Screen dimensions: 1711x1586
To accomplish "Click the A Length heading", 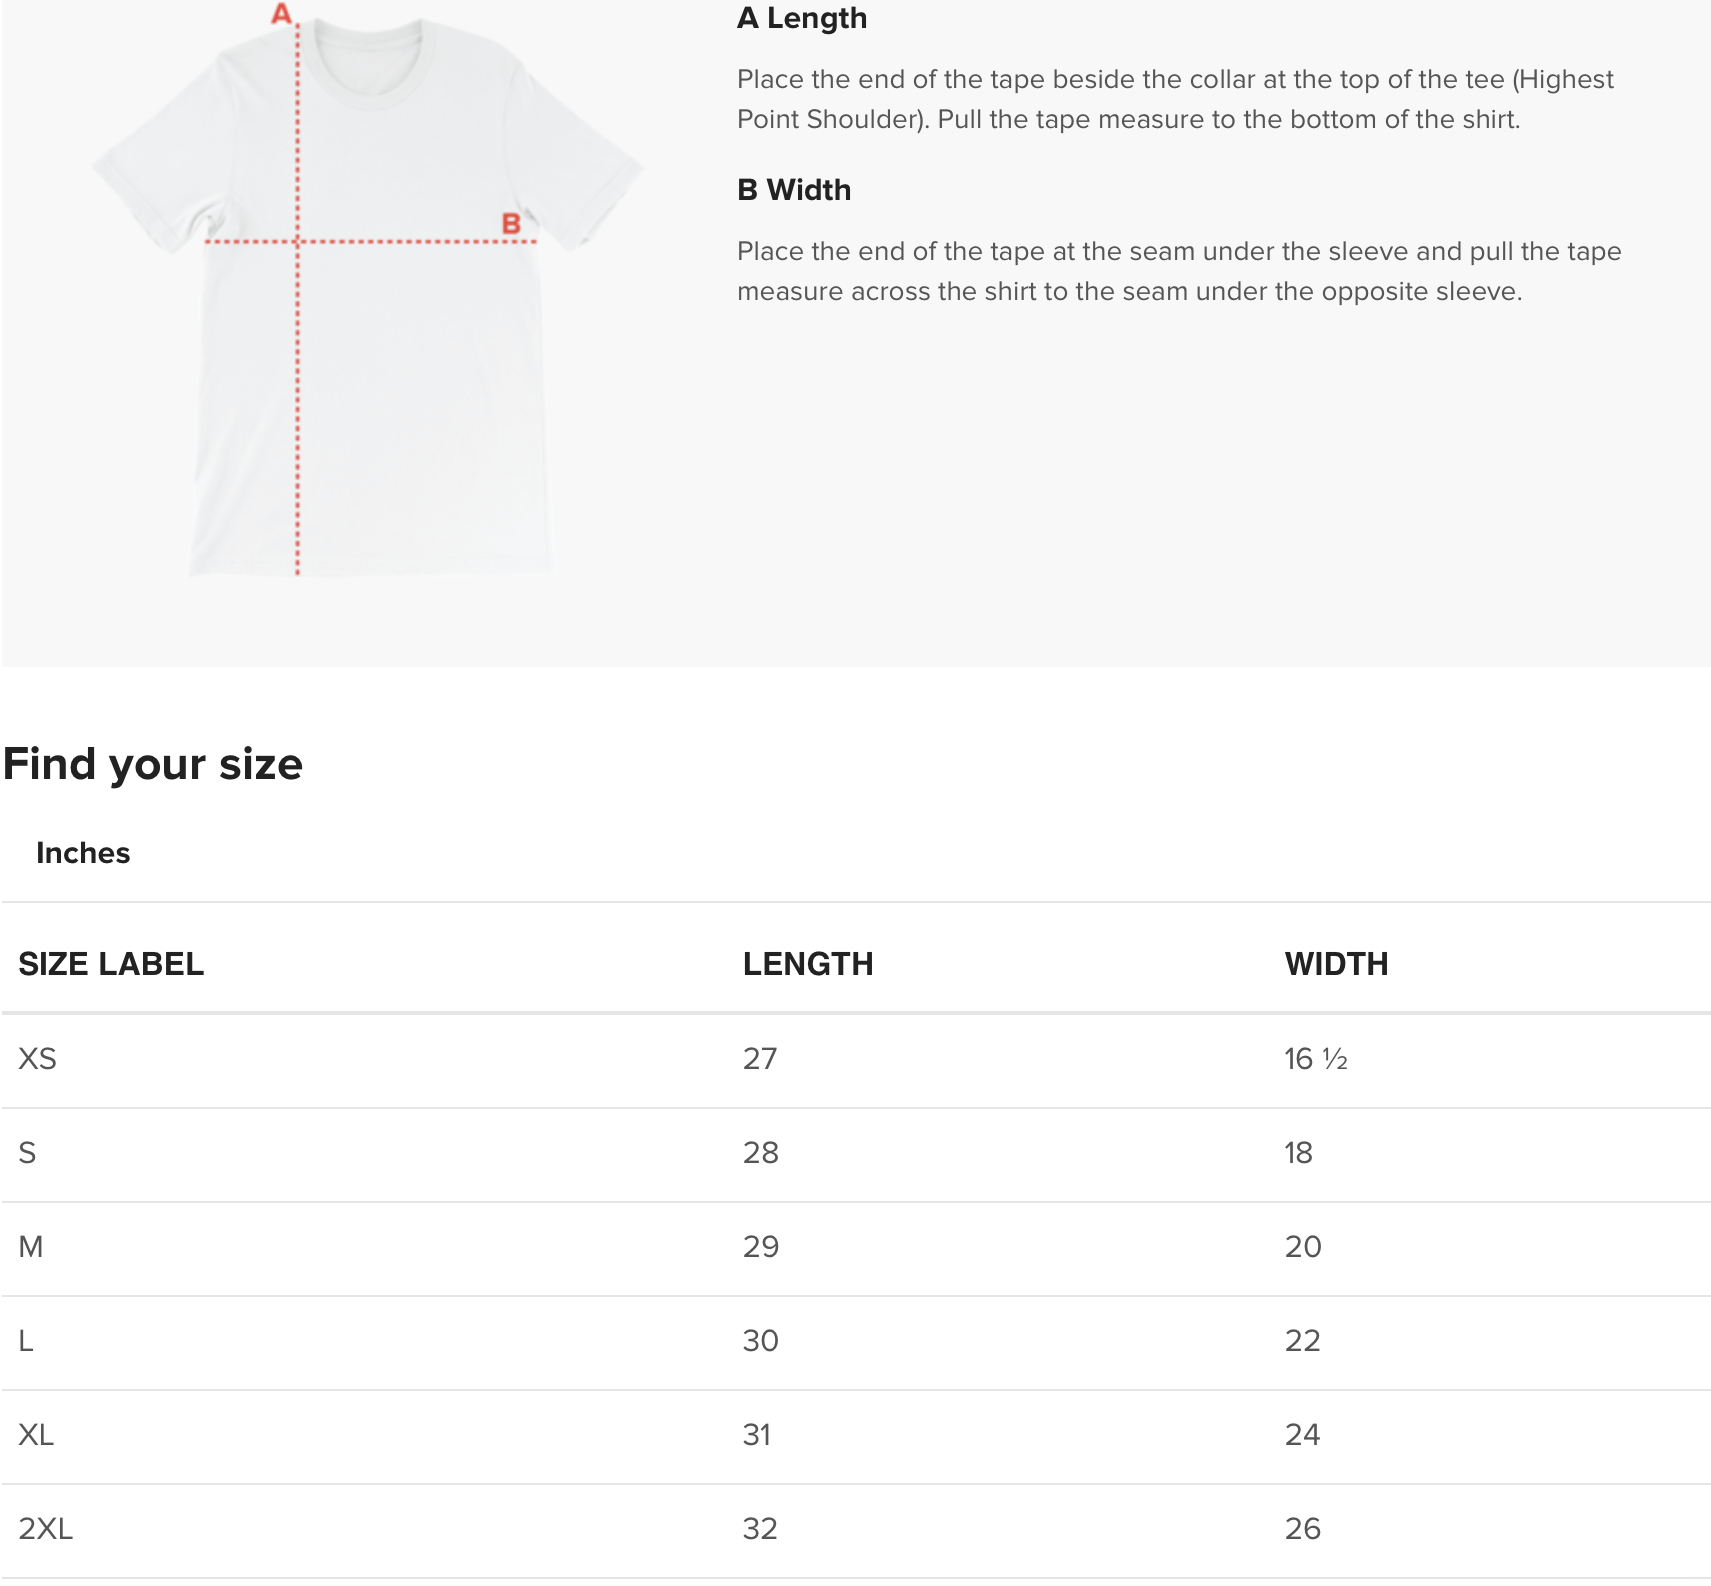I will pos(801,18).
